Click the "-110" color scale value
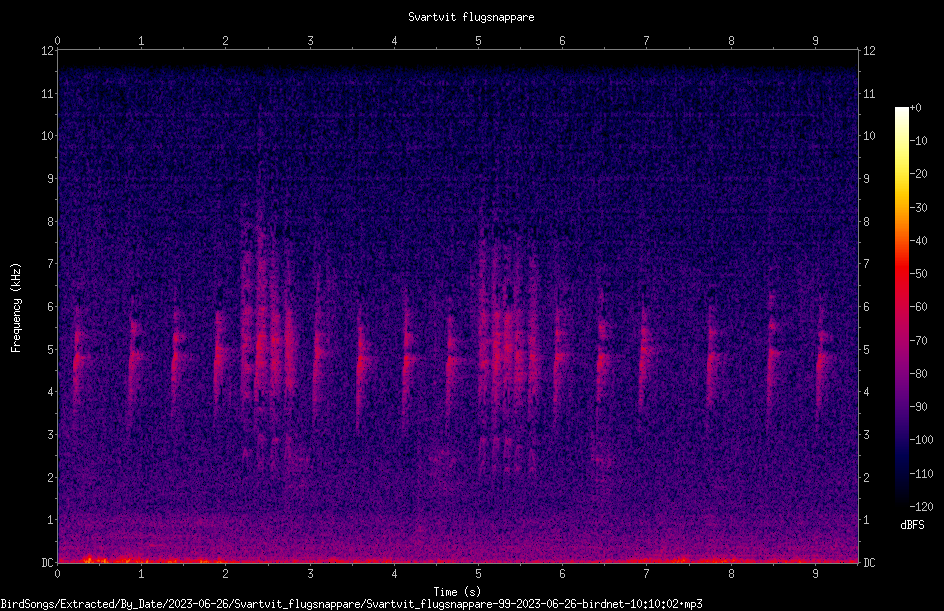944x611 pixels. tap(921, 474)
